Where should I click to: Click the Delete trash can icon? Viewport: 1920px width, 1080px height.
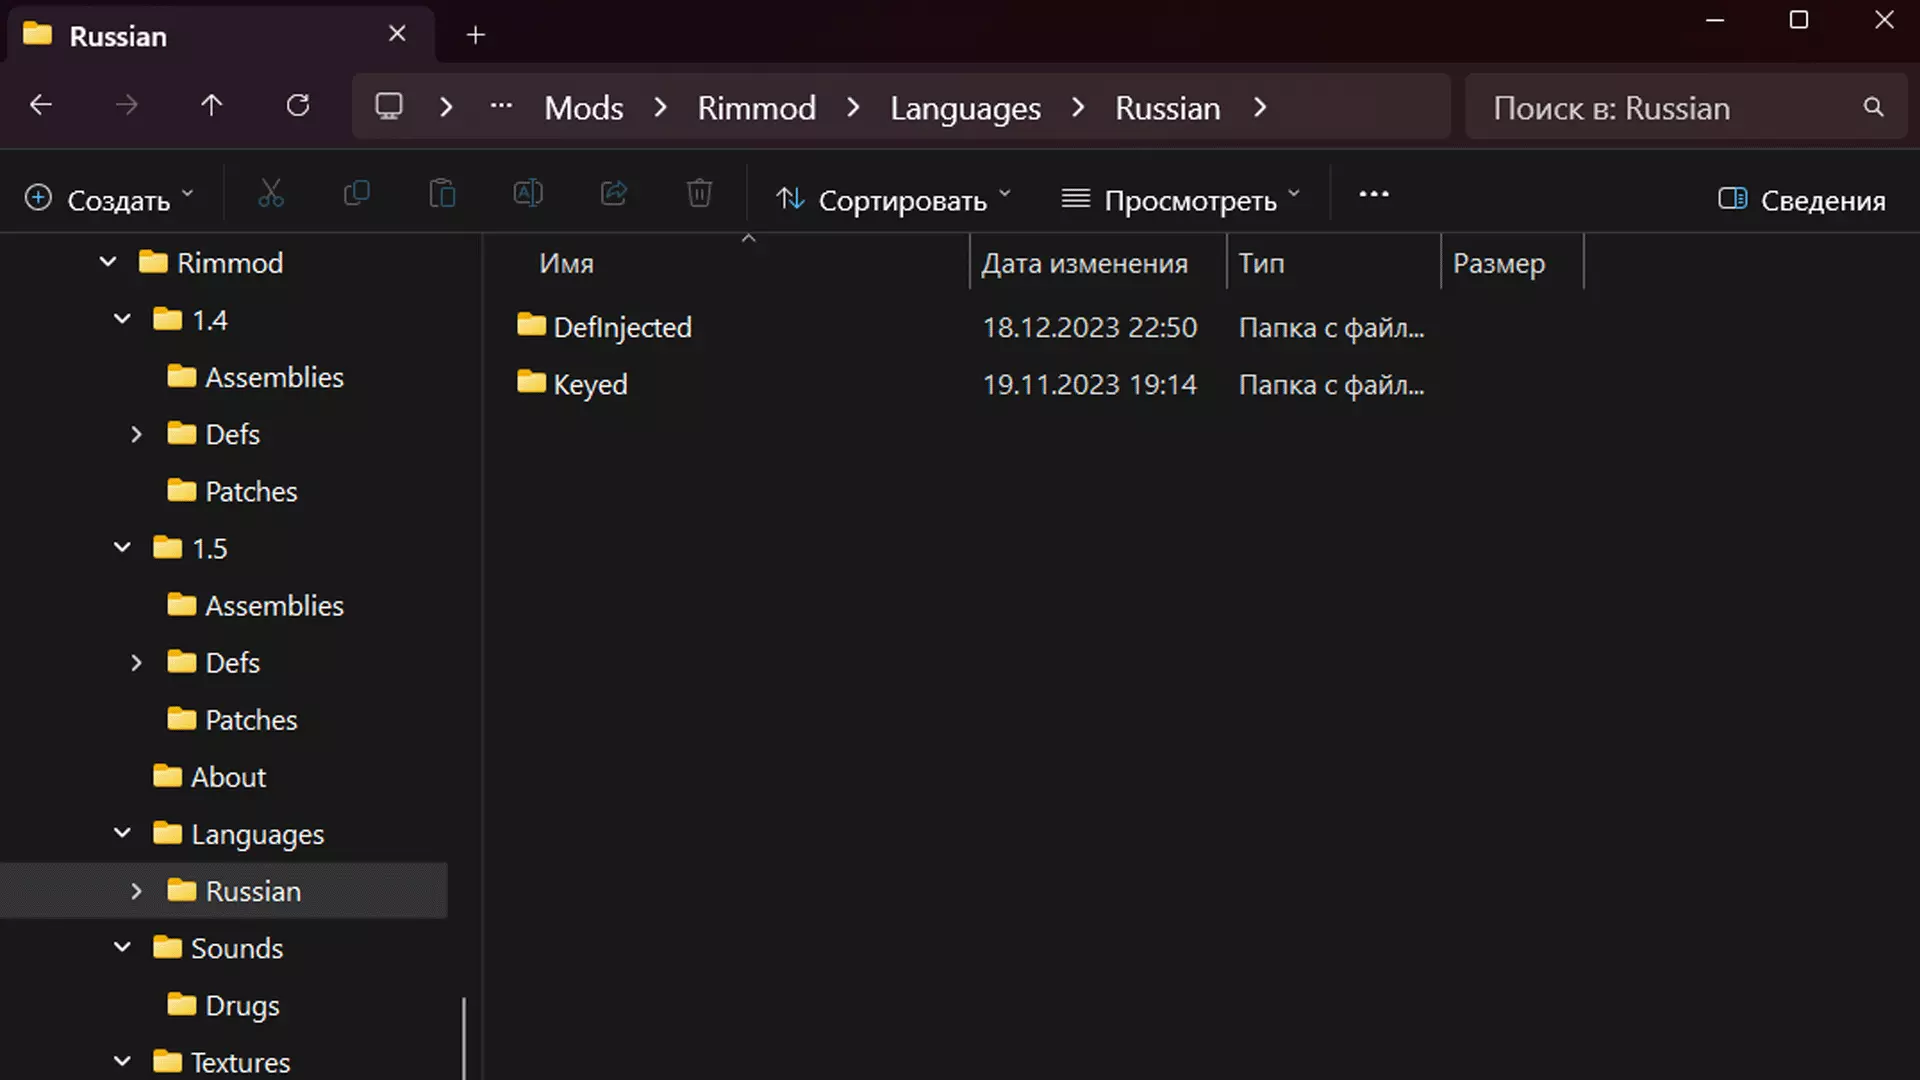[699, 194]
